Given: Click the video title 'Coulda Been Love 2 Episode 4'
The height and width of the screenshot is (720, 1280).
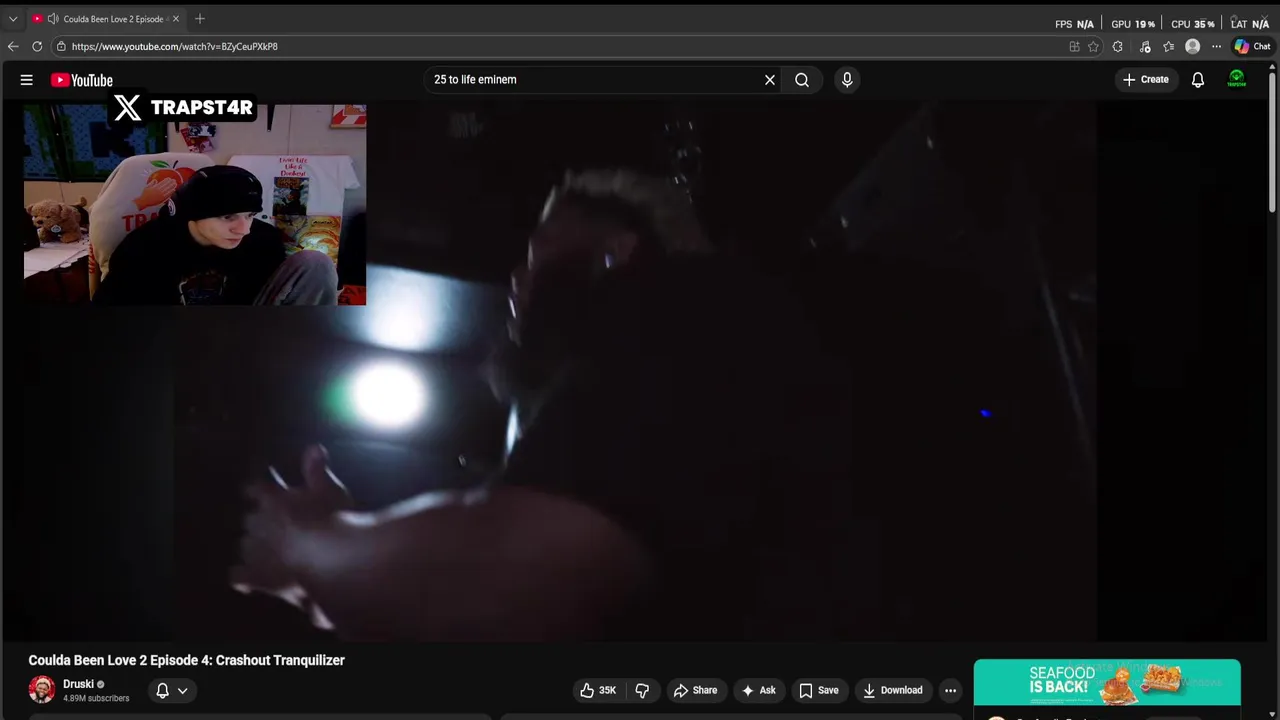Looking at the screenshot, I should pos(186,660).
